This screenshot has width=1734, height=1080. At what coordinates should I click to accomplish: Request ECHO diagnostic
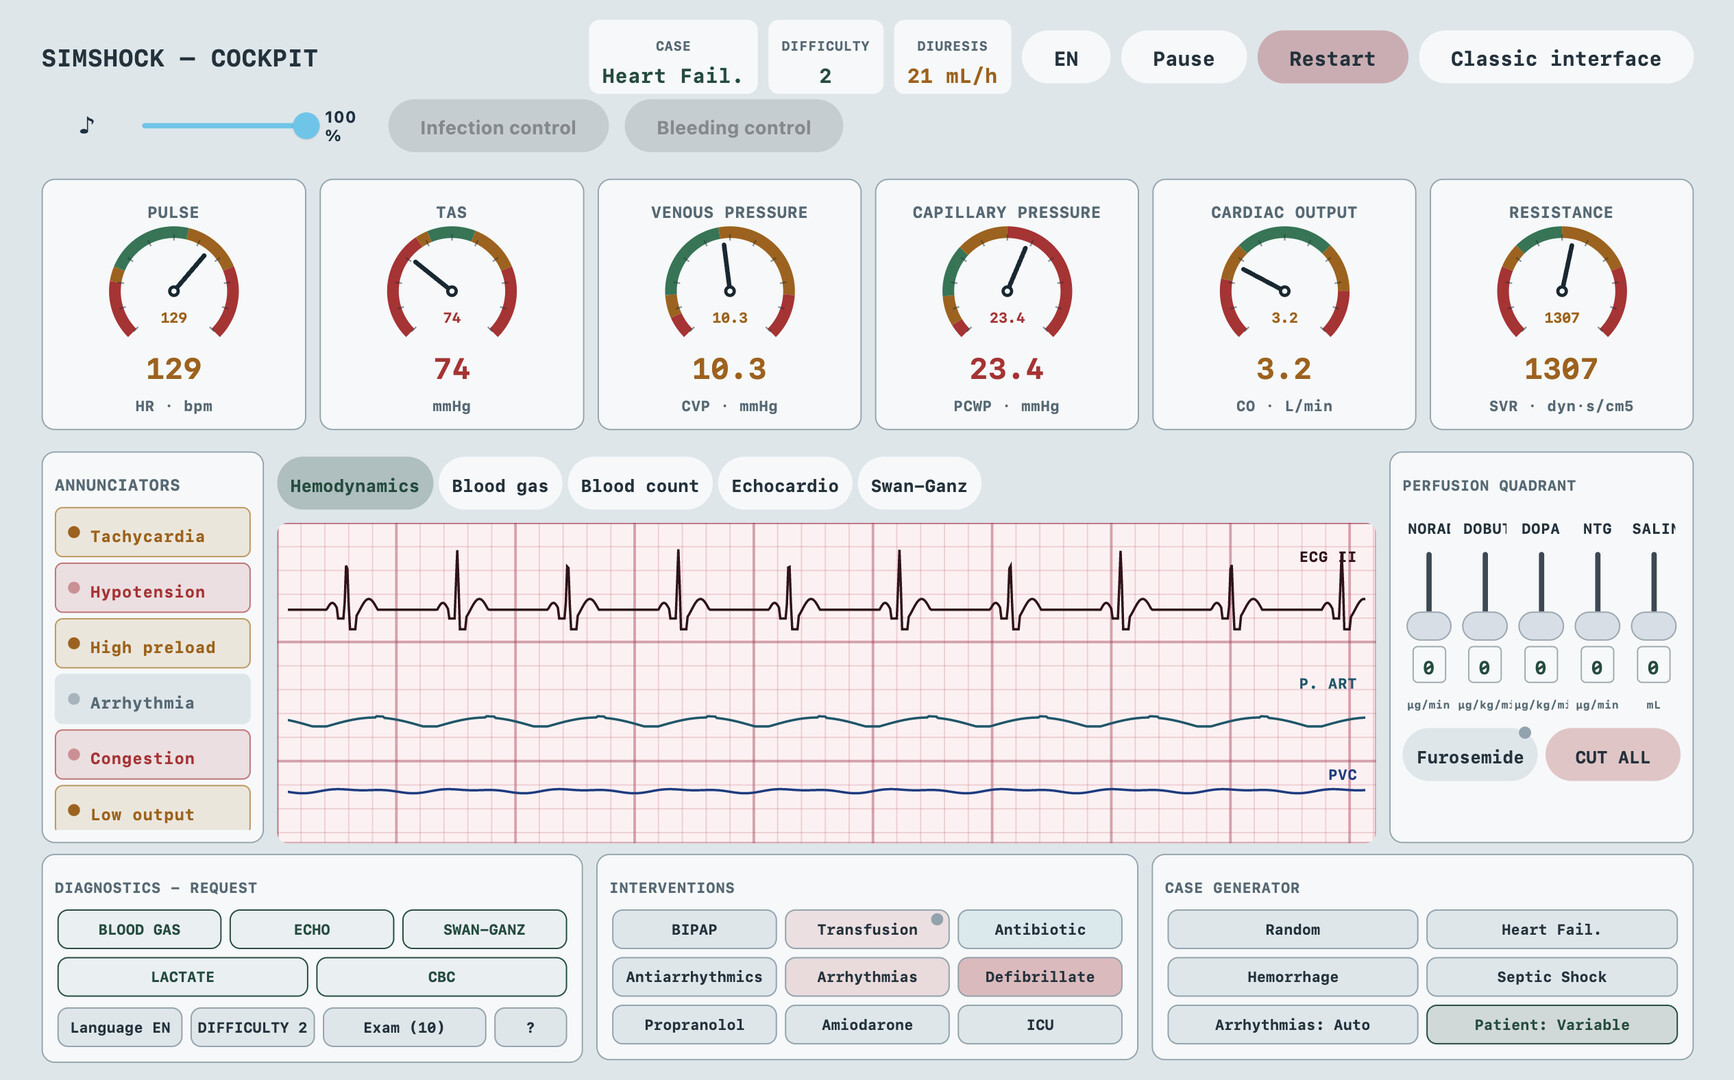pyautogui.click(x=312, y=929)
